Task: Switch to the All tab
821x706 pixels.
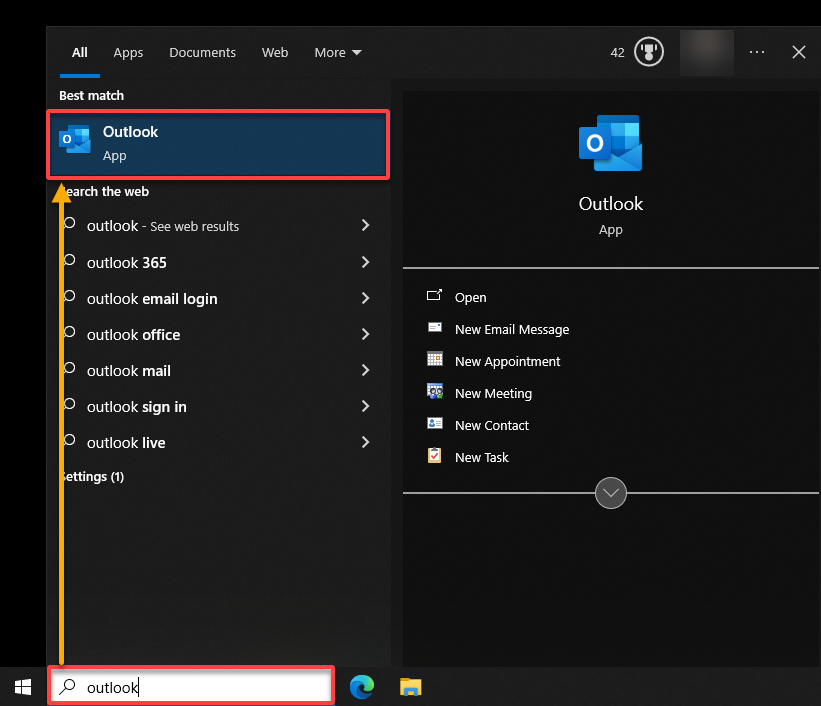Action: click(x=80, y=52)
